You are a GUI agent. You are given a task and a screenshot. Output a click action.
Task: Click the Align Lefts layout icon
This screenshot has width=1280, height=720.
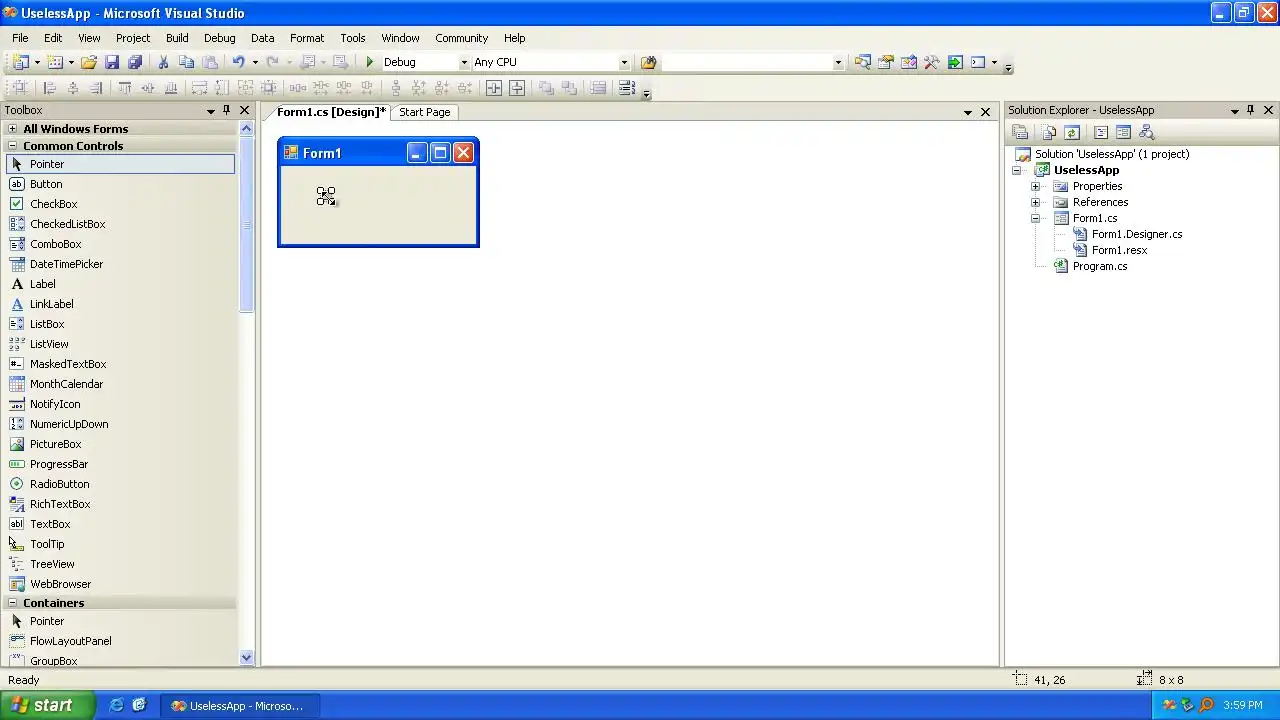(x=48, y=88)
